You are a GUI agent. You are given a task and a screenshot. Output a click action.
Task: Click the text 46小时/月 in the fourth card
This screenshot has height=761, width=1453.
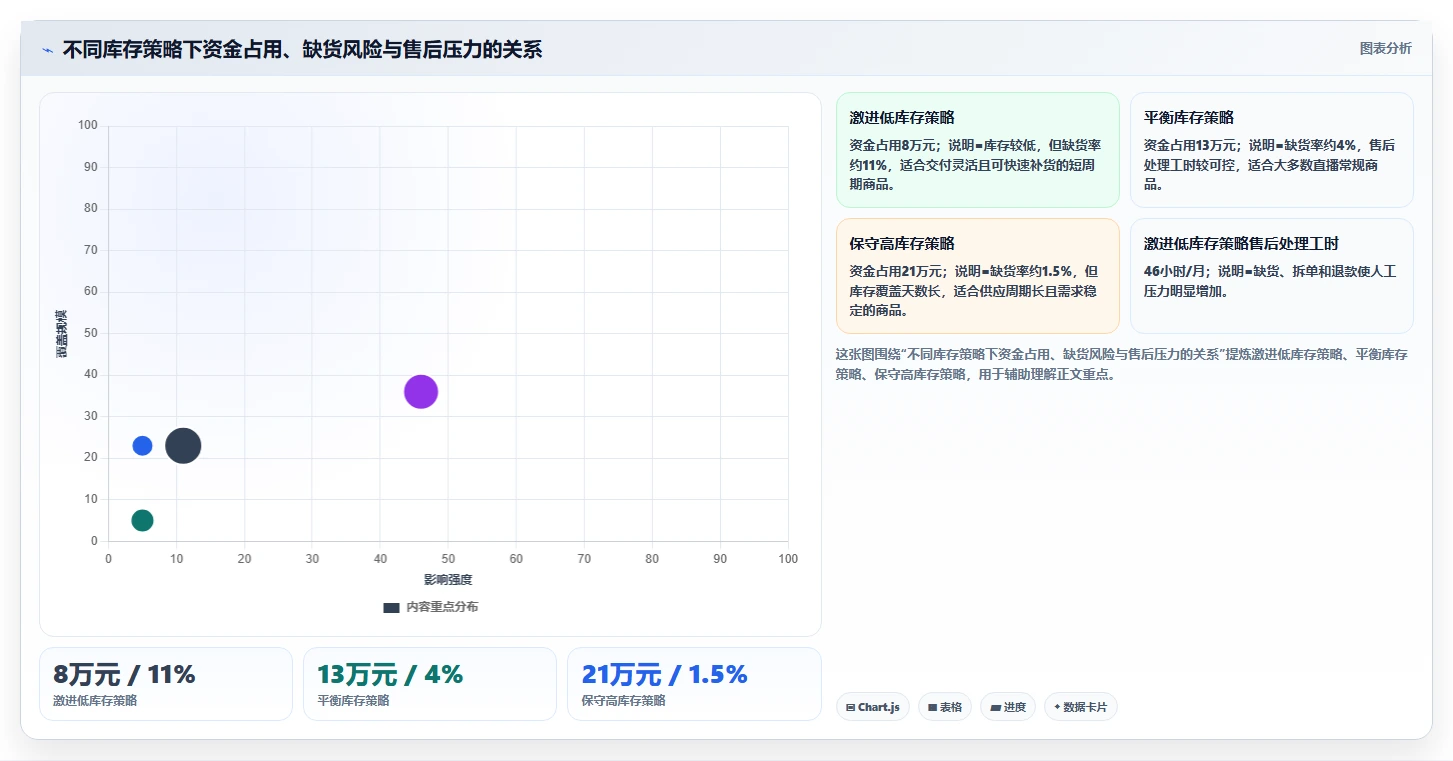pyautogui.click(x=1173, y=271)
